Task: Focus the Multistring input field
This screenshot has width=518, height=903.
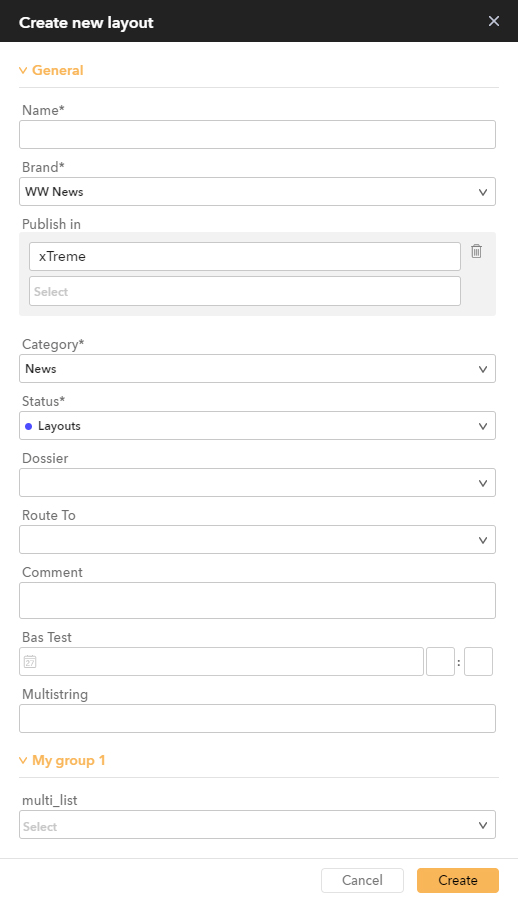Action: point(258,719)
